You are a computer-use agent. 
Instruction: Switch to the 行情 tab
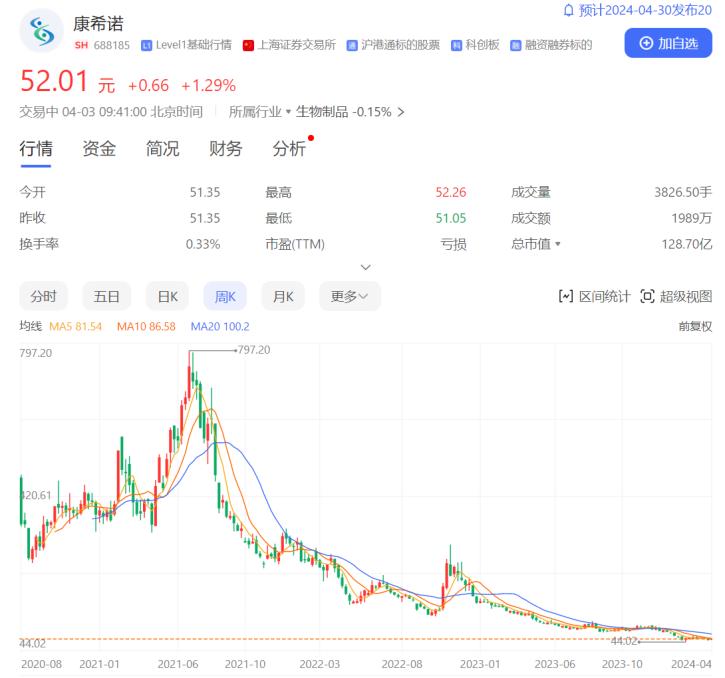(x=36, y=149)
